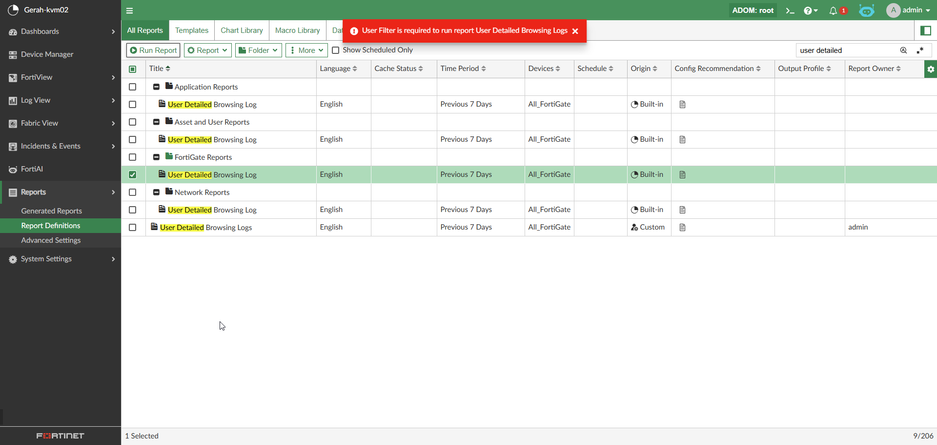The height and width of the screenshot is (445, 937).
Task: Open the FortiAI robot assistant icon
Action: tap(866, 10)
